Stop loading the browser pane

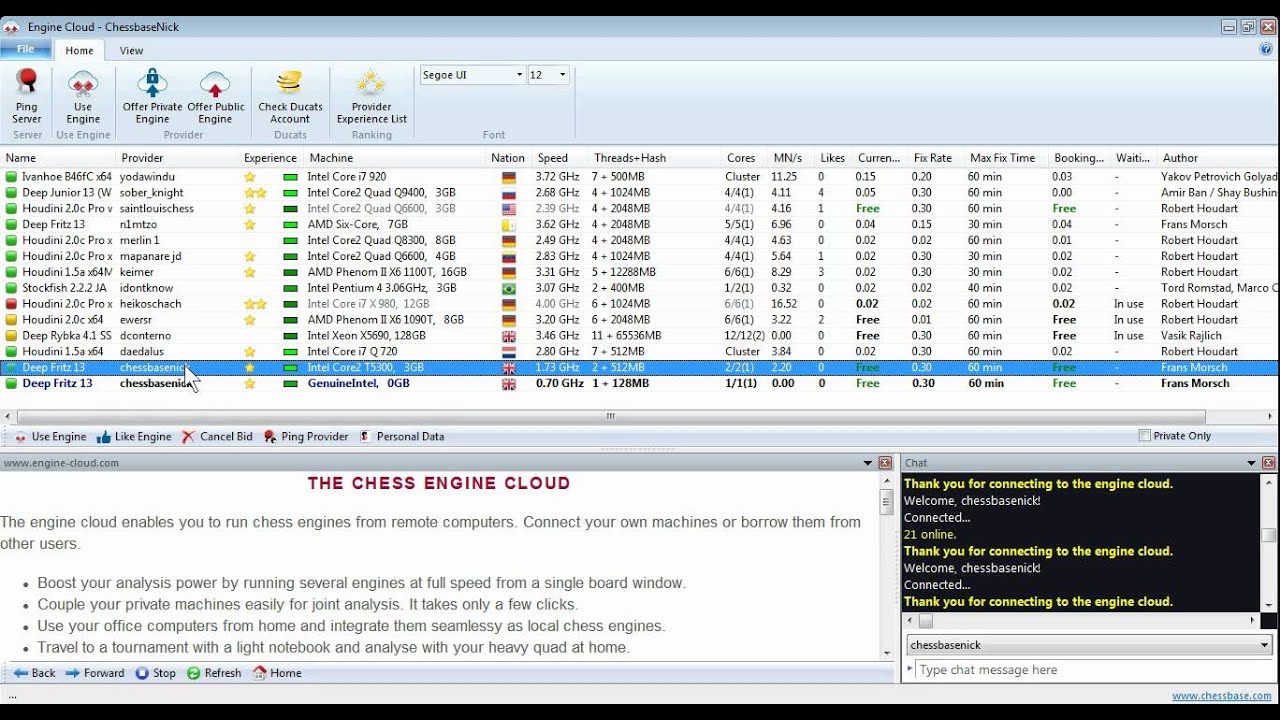coord(156,673)
